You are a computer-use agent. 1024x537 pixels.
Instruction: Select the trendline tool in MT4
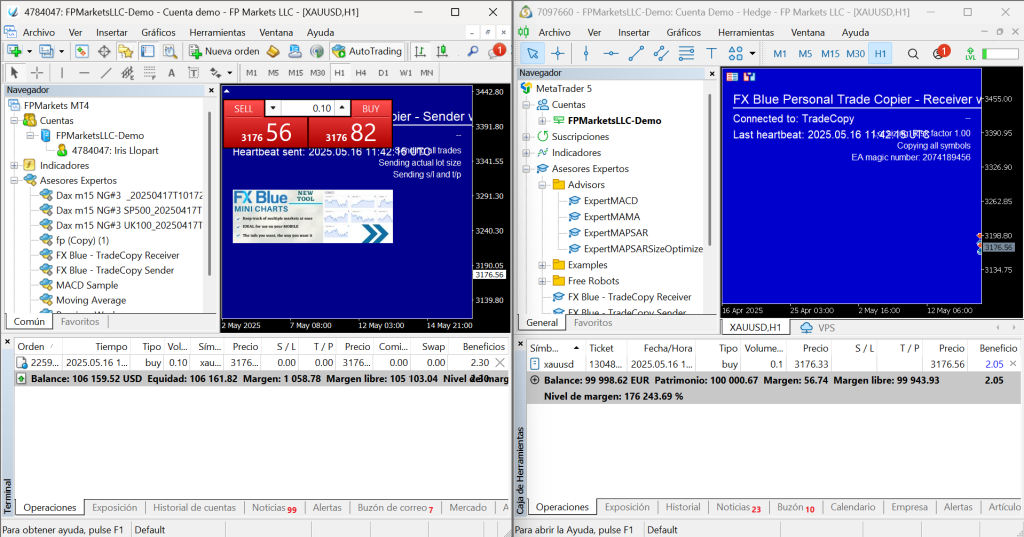106,73
